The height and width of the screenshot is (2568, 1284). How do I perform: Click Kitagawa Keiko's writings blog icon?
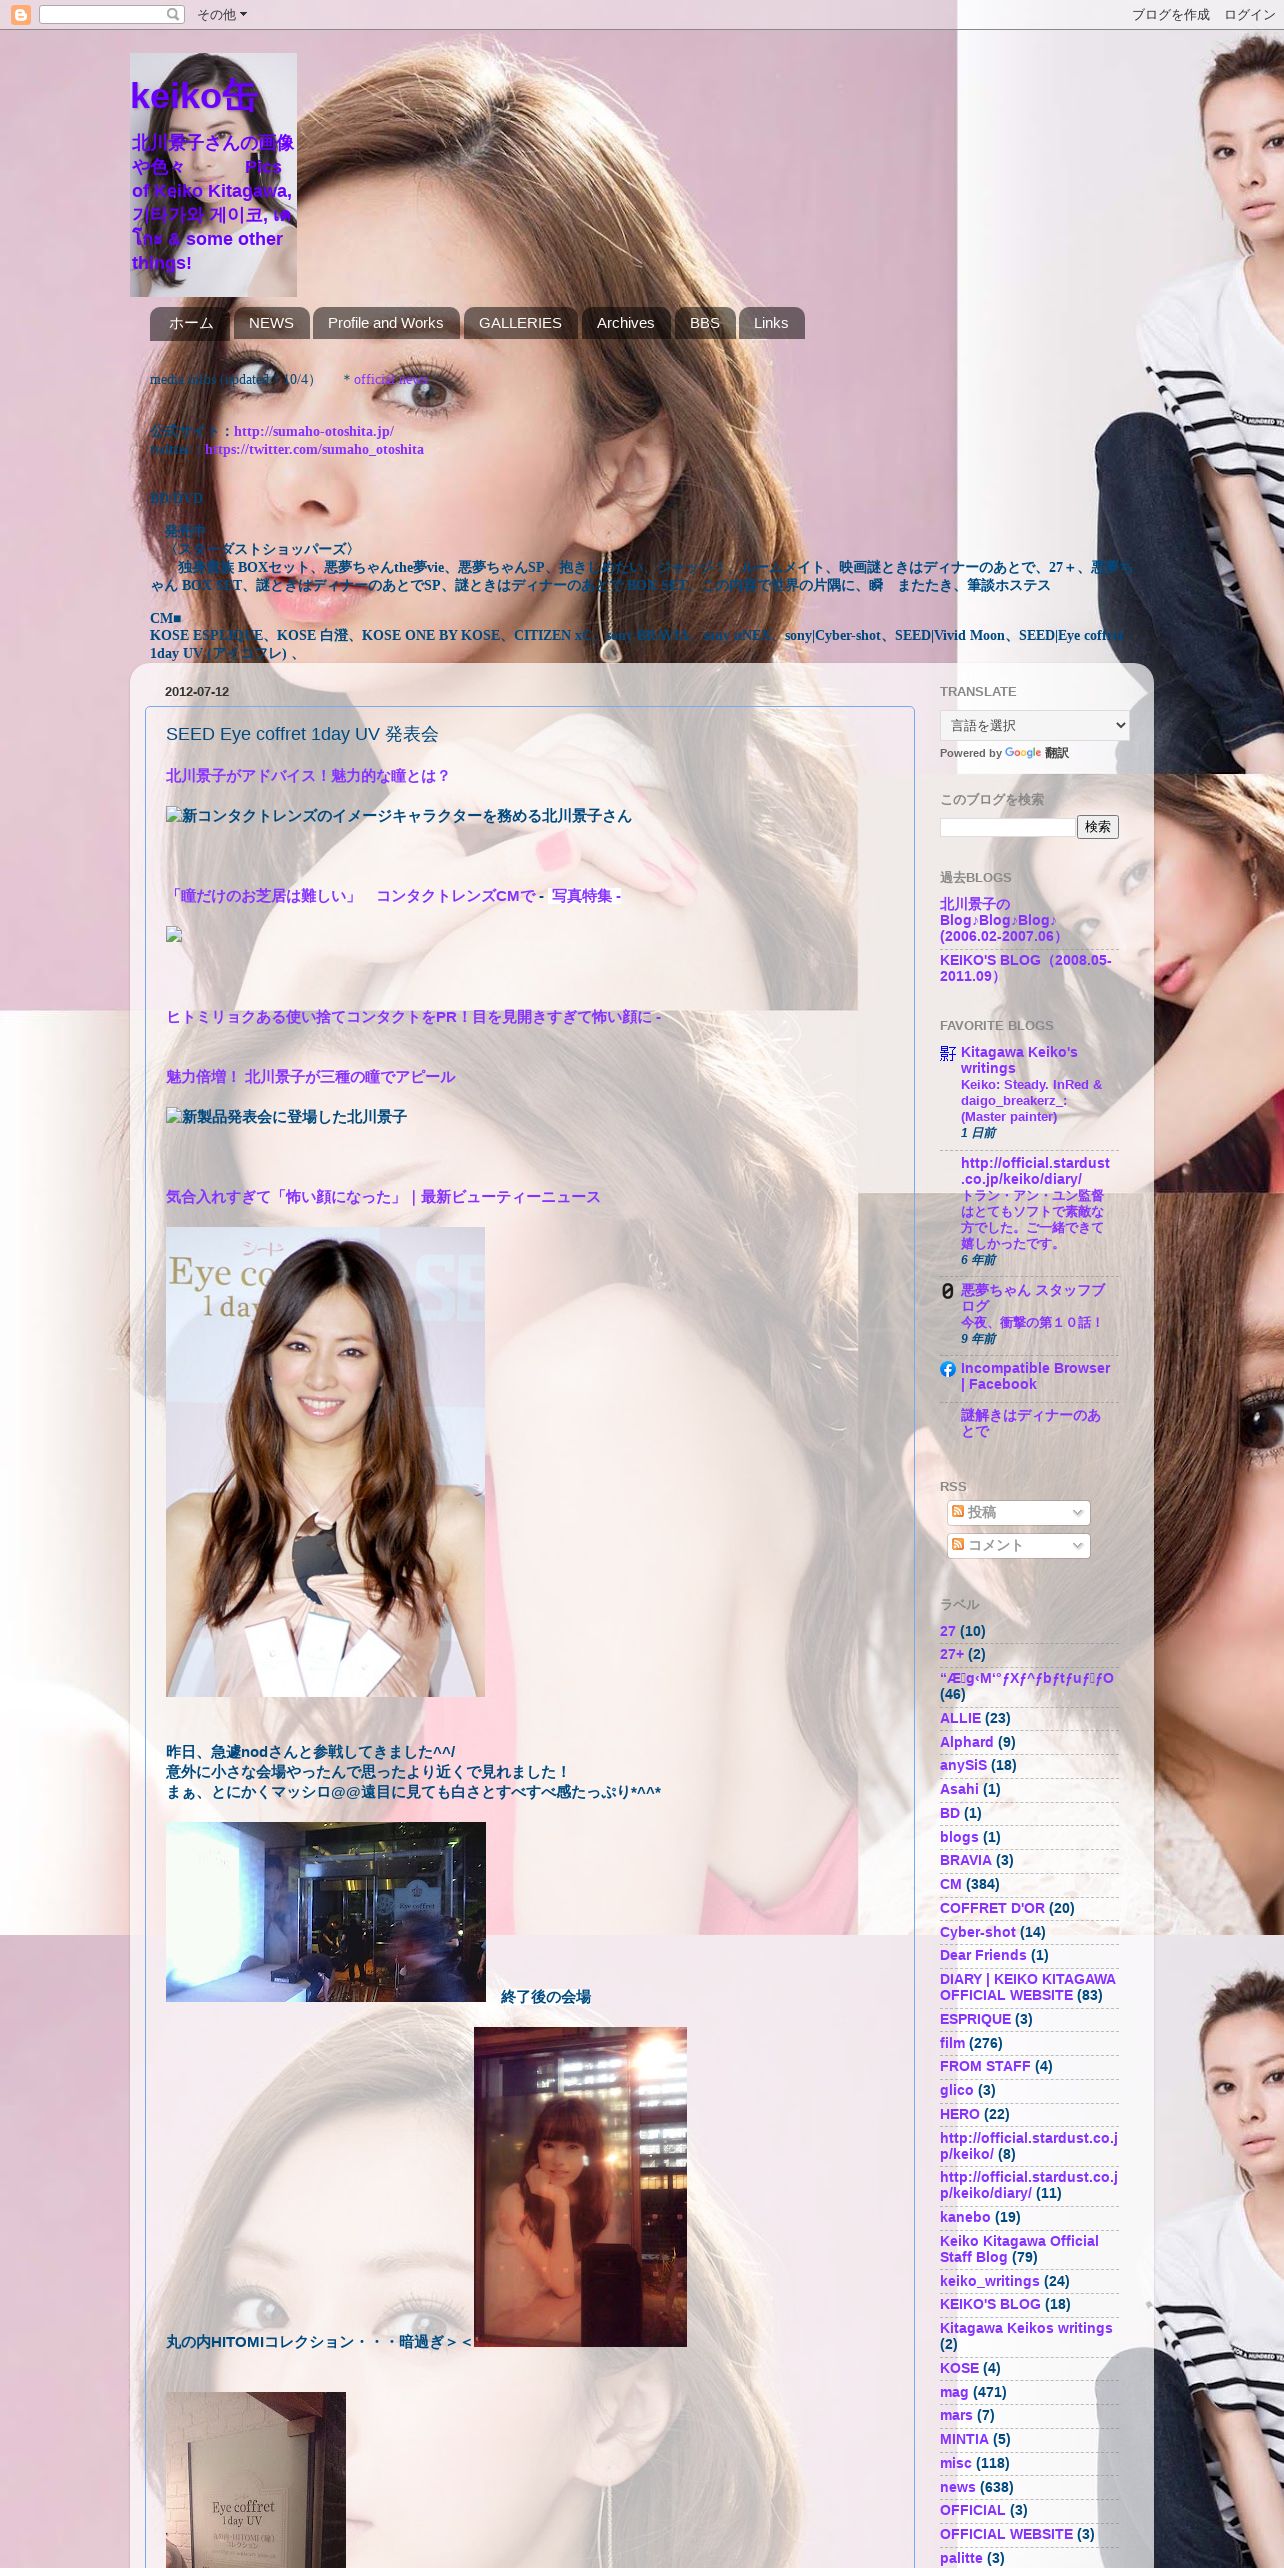tap(948, 1053)
